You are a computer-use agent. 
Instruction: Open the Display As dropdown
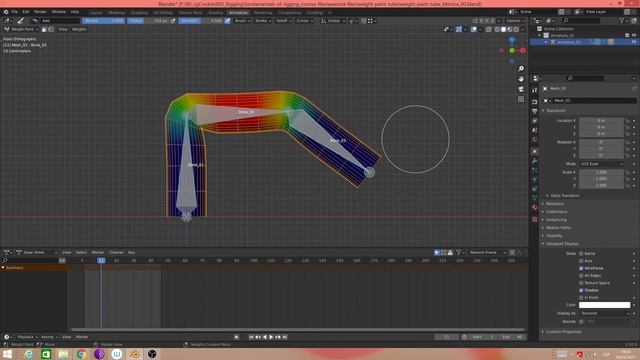(x=604, y=313)
